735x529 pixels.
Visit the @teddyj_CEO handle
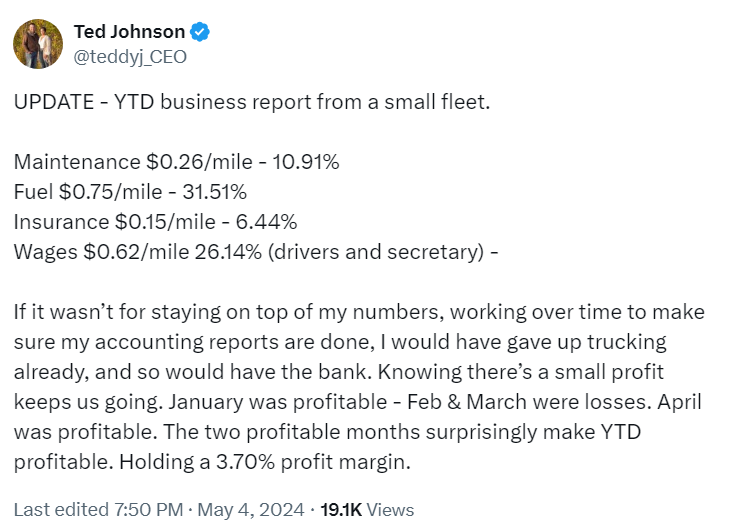[130, 57]
